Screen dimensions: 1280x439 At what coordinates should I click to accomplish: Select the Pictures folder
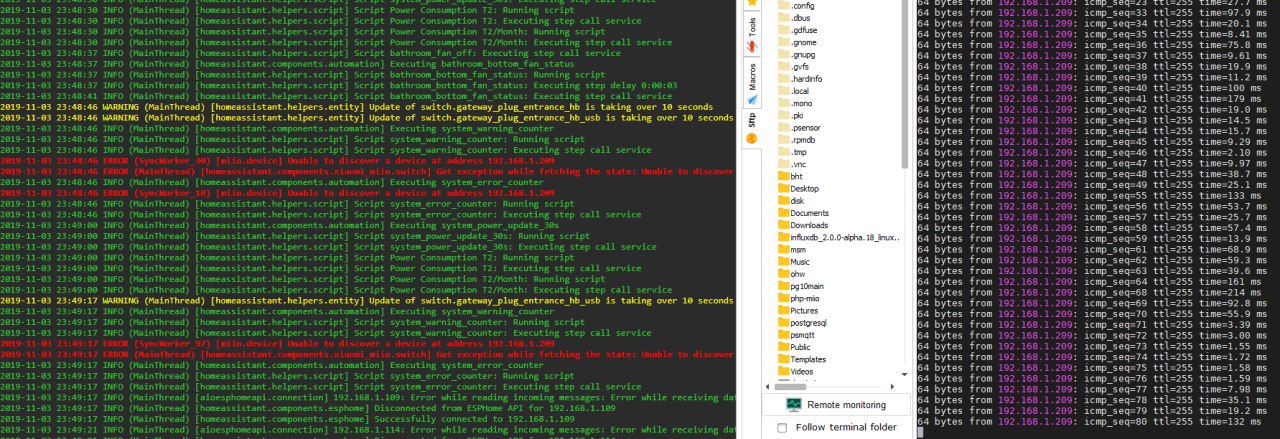click(797, 310)
